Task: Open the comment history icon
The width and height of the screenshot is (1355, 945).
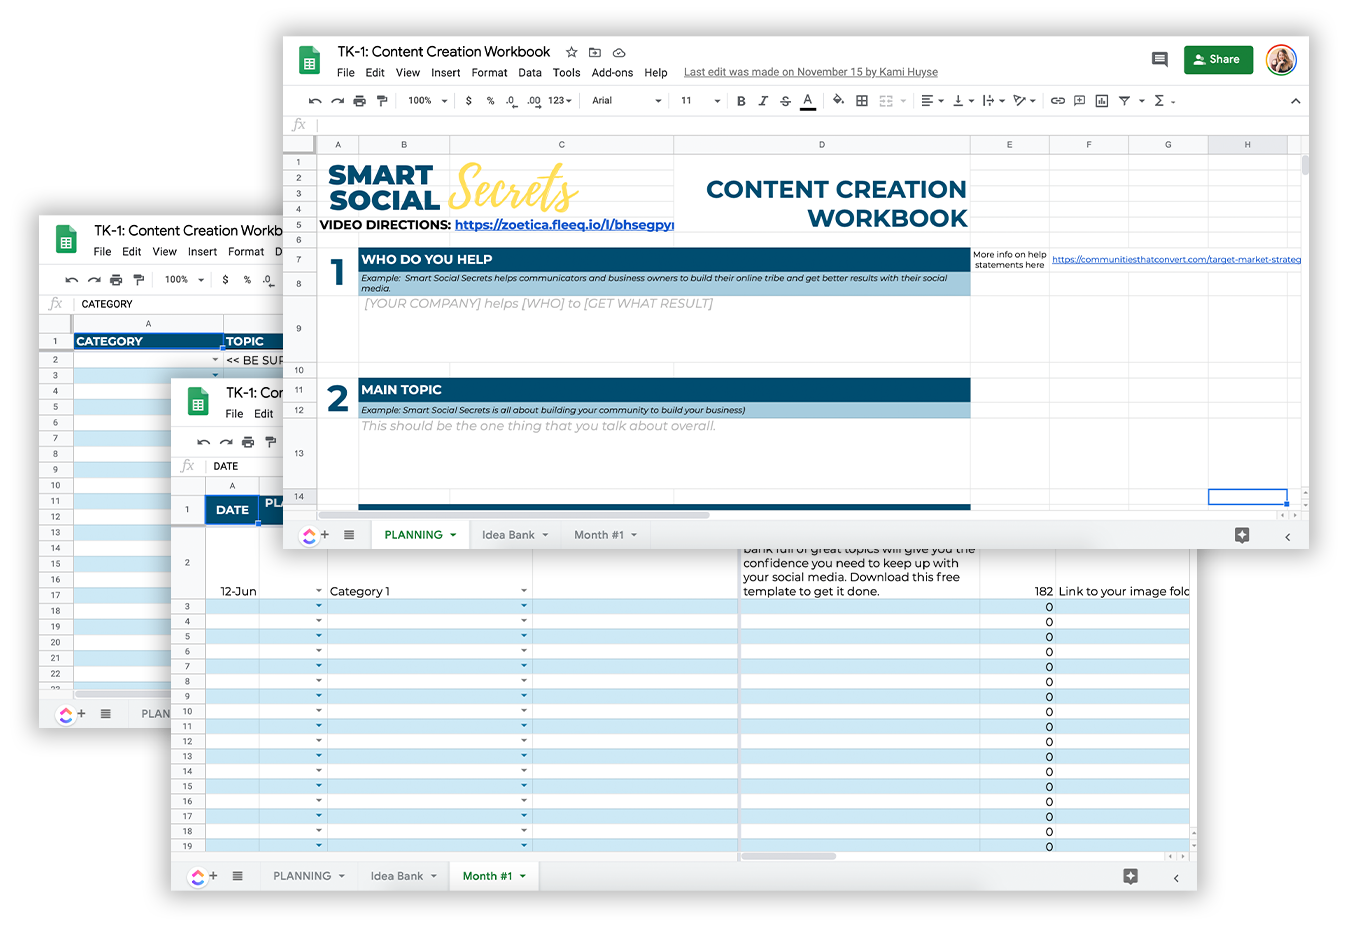Action: point(1159,60)
